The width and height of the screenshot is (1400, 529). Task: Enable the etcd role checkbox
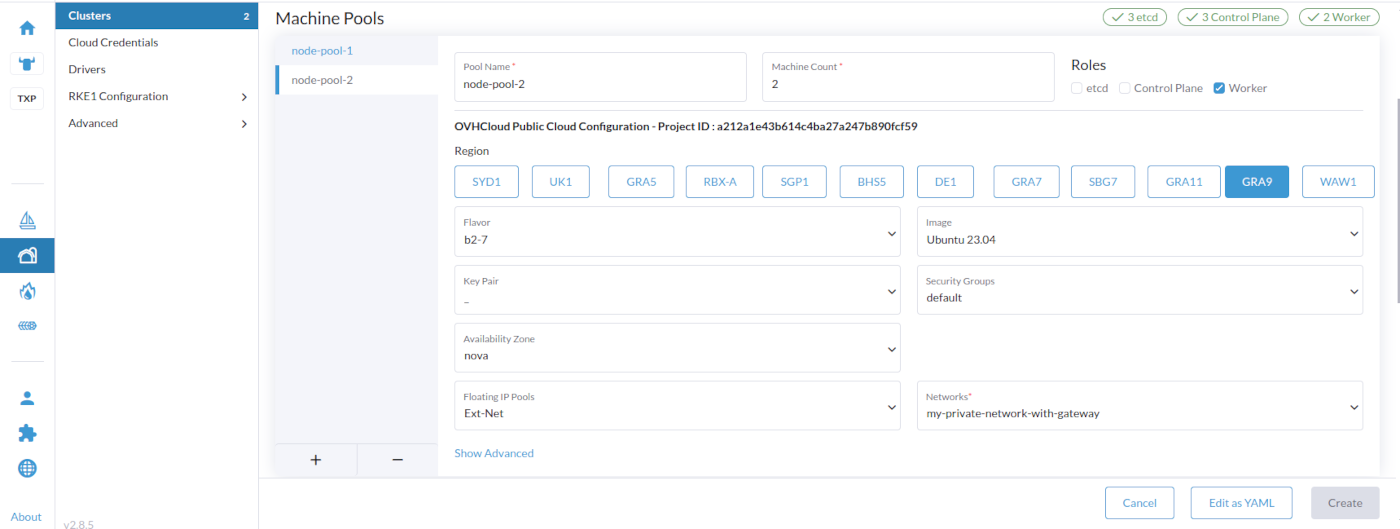tap(1077, 88)
